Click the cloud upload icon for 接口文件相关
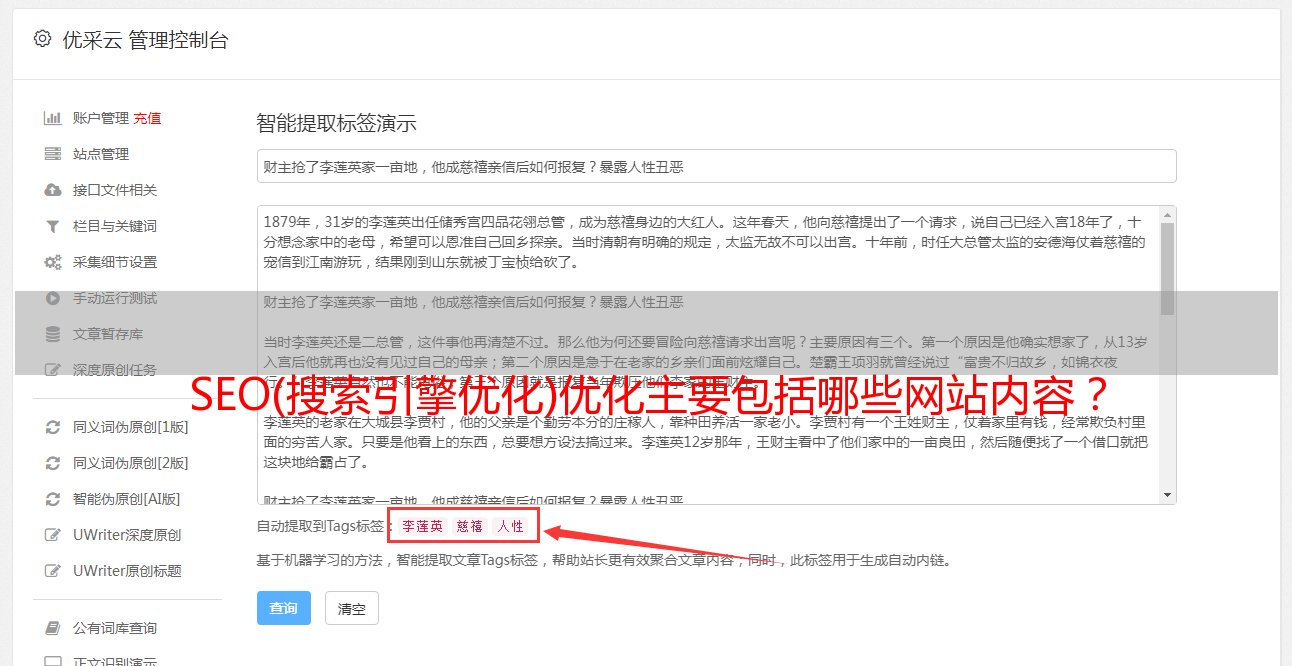Viewport: 1292px width, 666px height. point(52,190)
